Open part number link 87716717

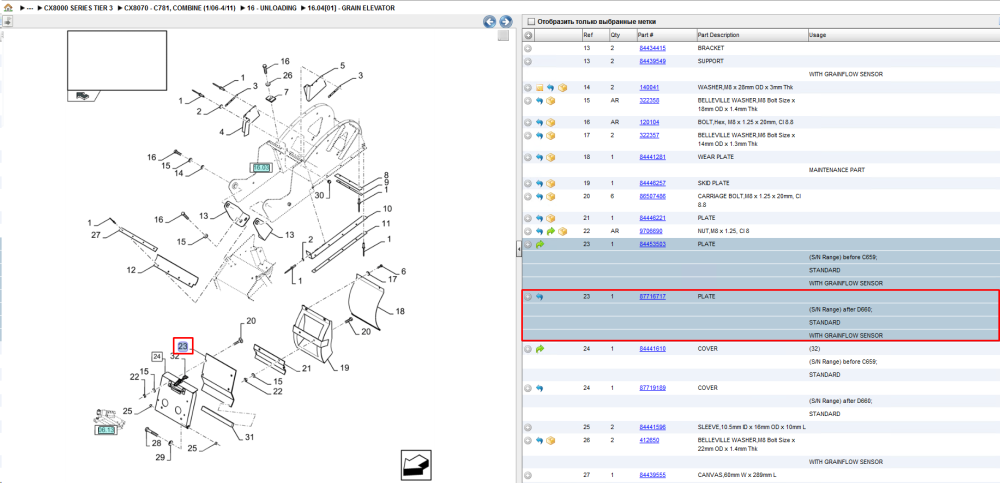pyautogui.click(x=652, y=297)
